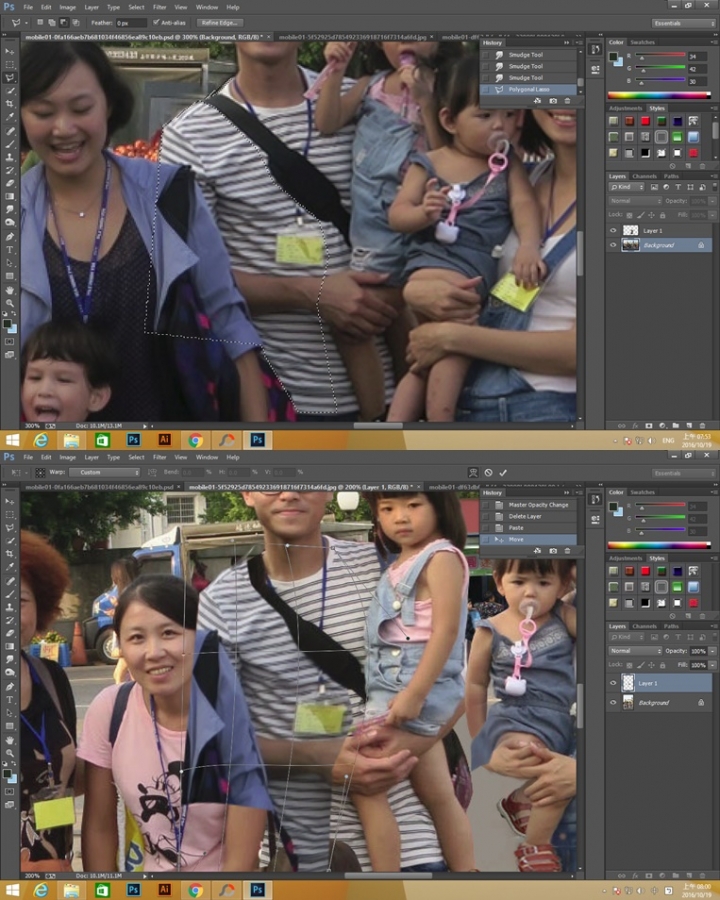720x900 pixels.
Task: Click the red R slider in top Color panel
Action: (x=660, y=55)
